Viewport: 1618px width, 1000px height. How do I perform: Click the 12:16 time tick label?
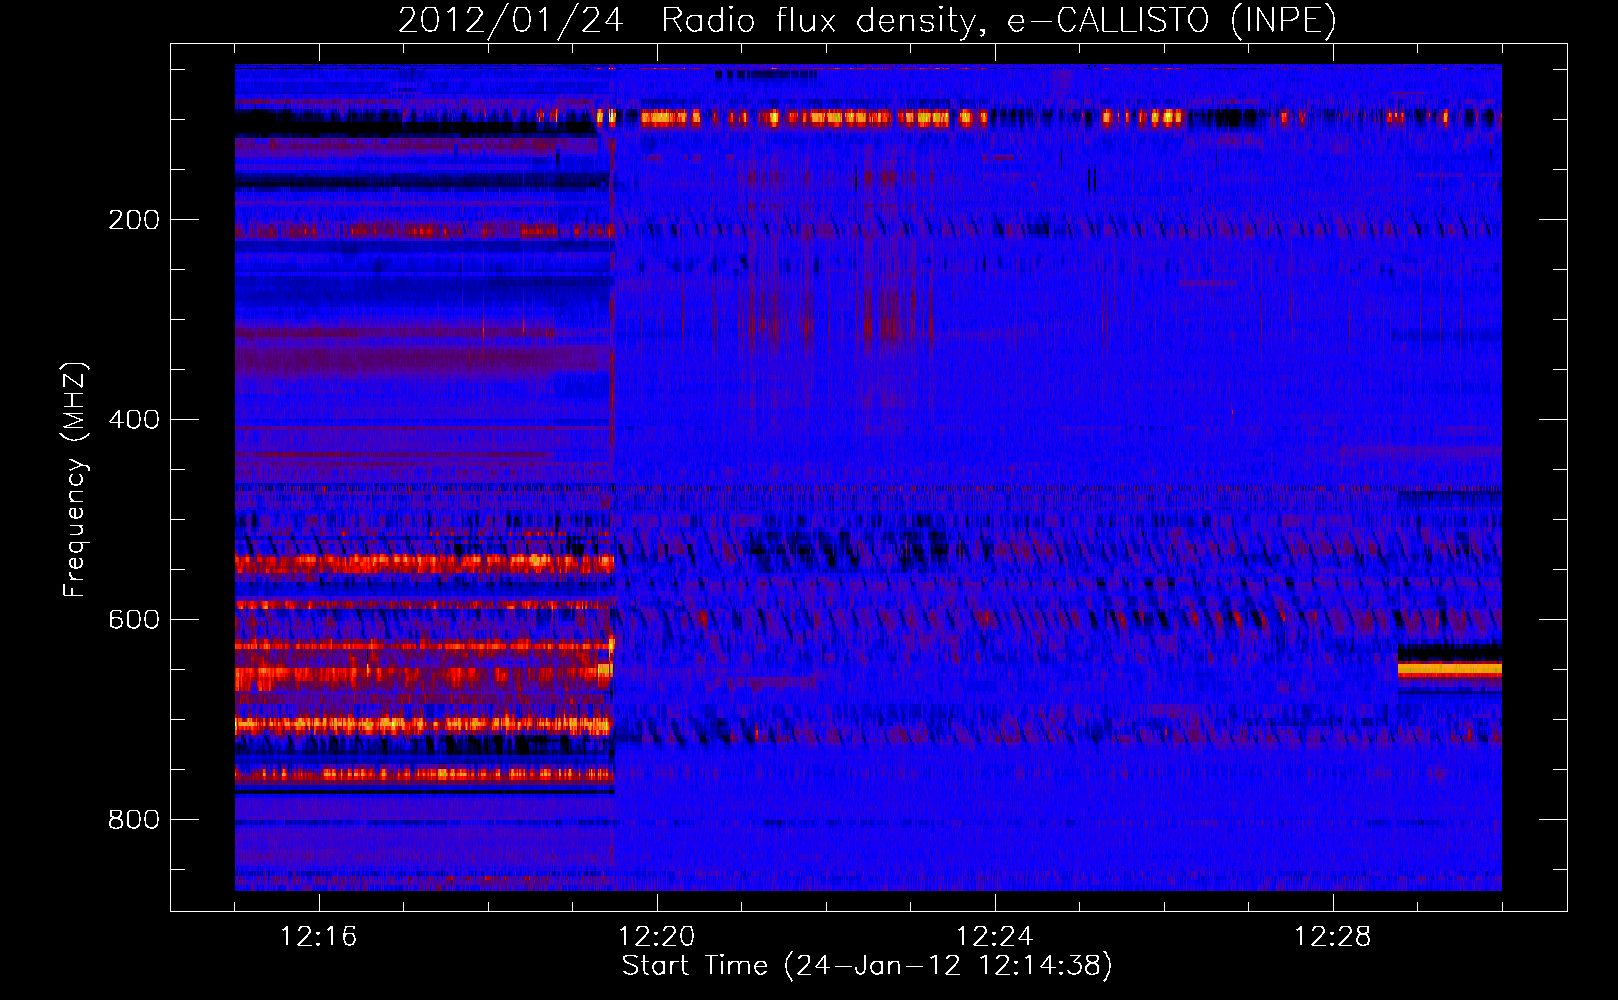tap(319, 936)
